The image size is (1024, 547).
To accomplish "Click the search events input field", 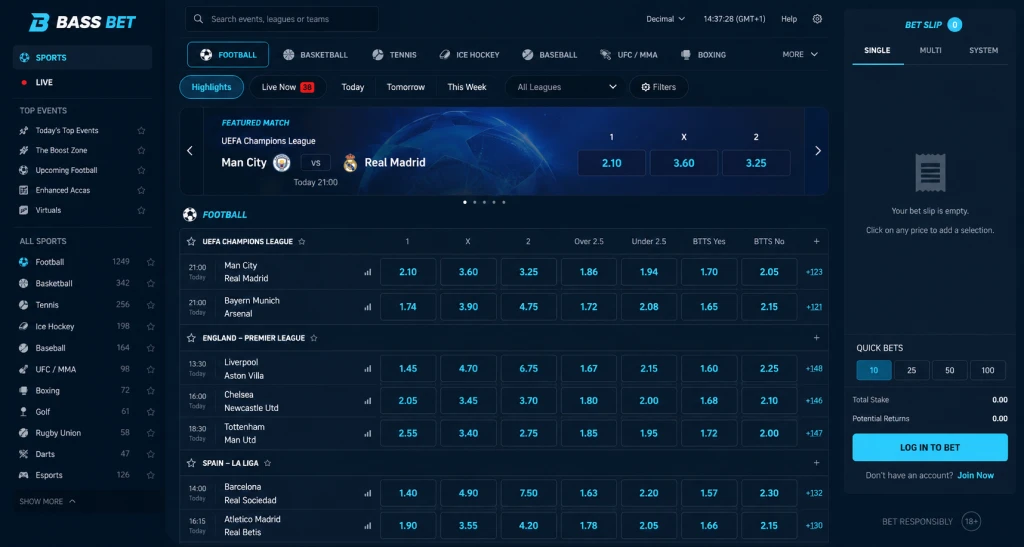I will 281,19.
